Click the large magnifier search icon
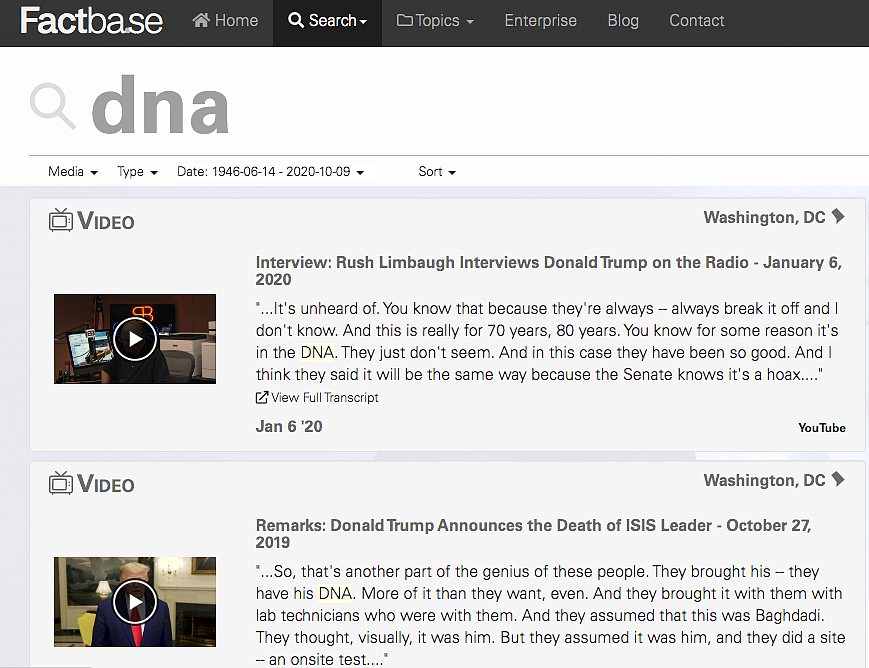869x668 pixels. click(x=53, y=106)
